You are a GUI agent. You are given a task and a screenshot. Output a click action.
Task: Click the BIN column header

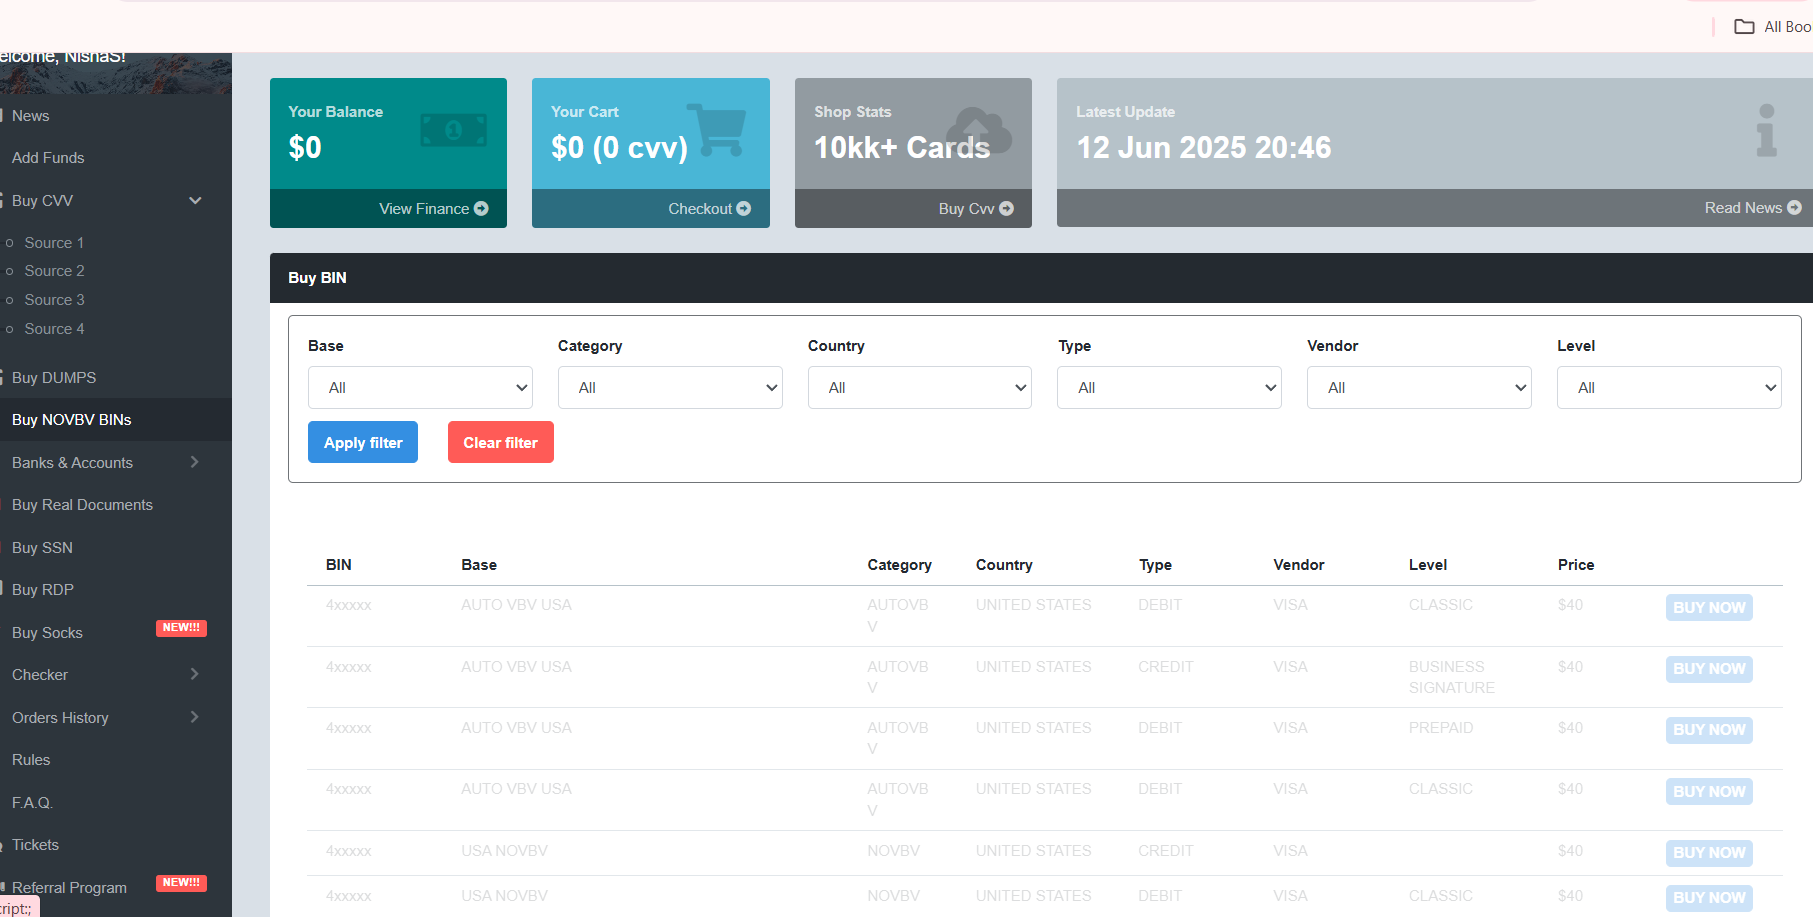339,565
